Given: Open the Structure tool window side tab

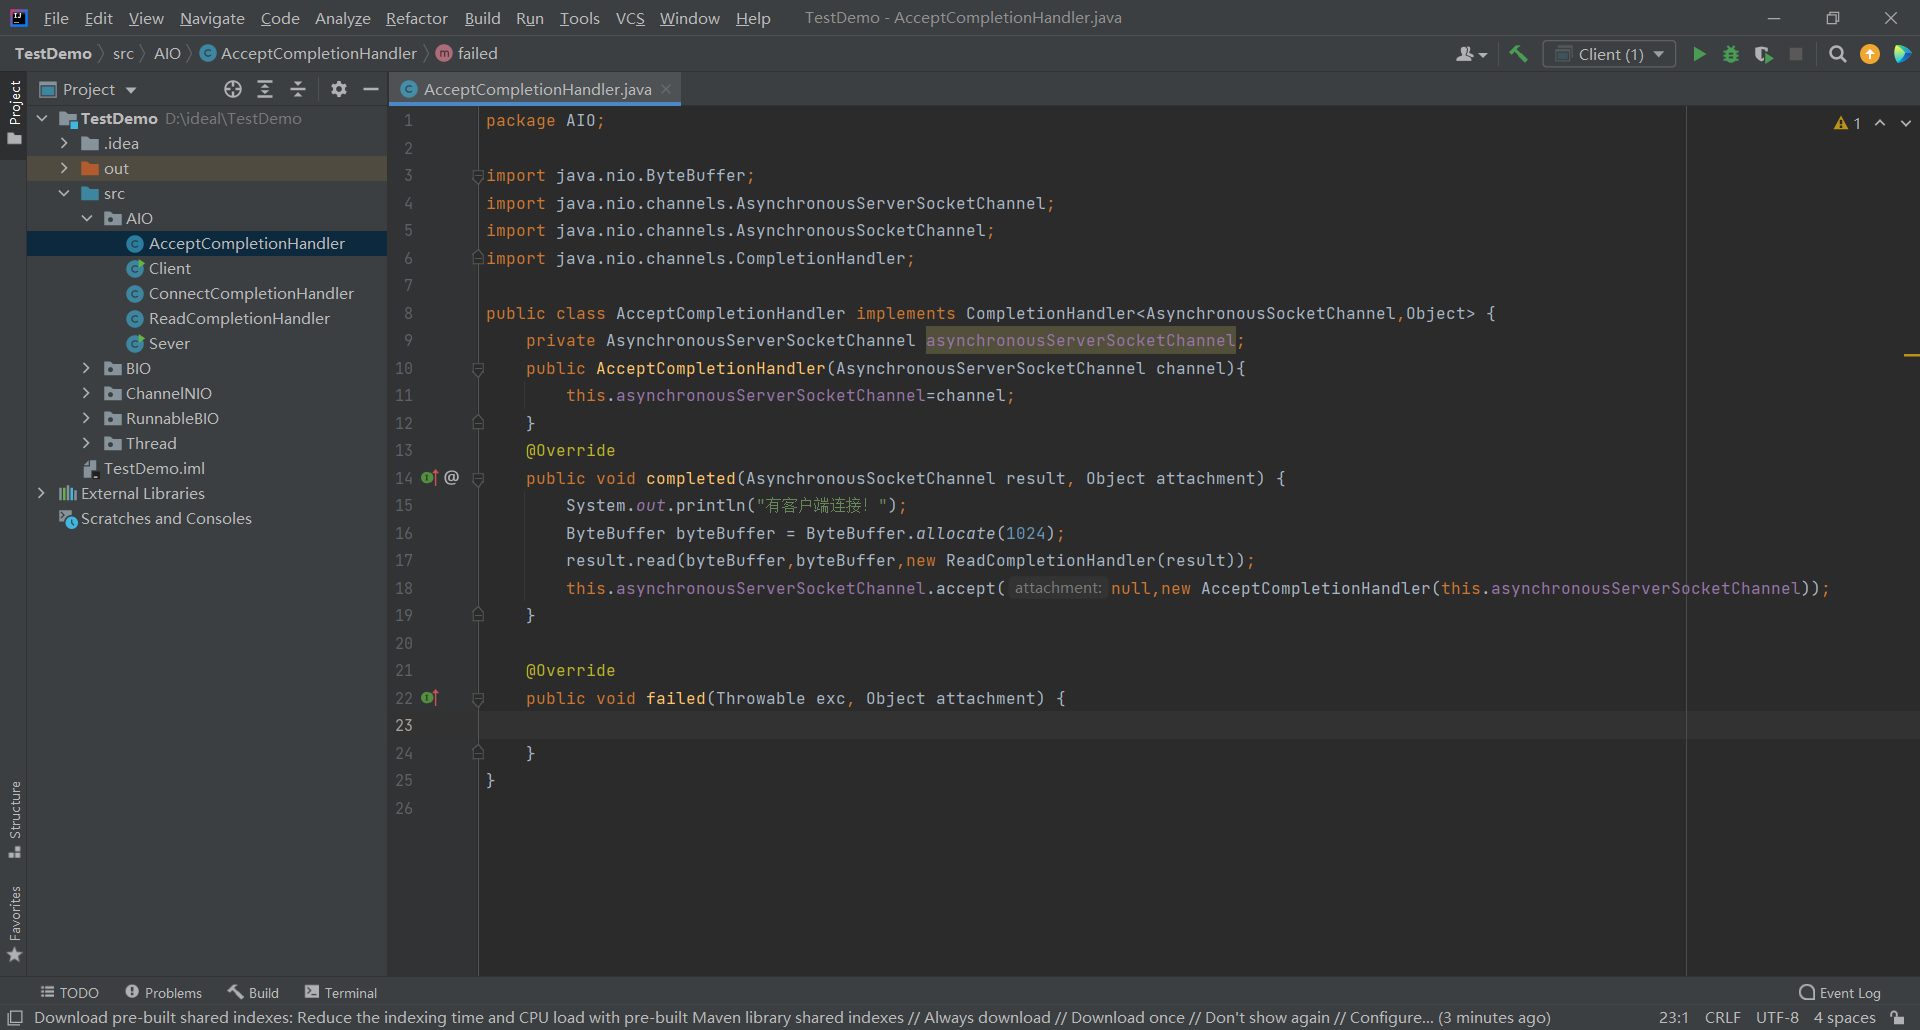Looking at the screenshot, I should [x=15, y=819].
